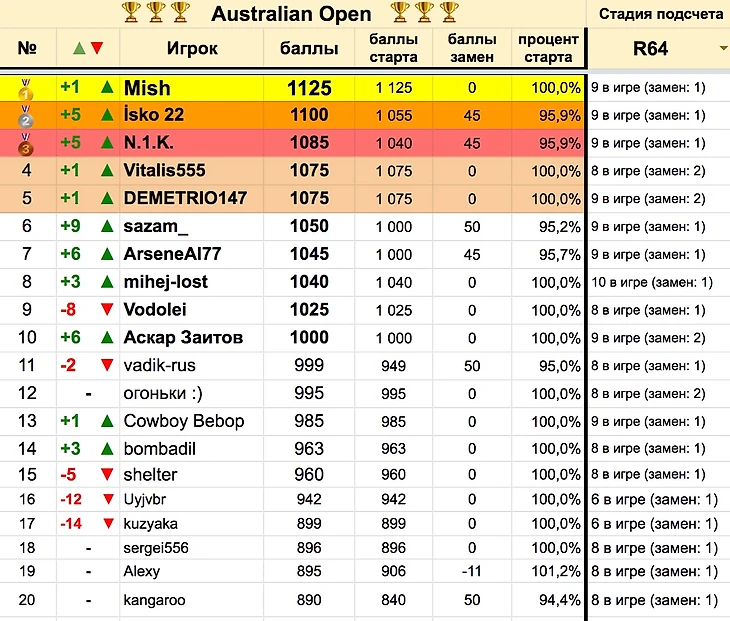Click the green up arrow in bombadil row
Screen dimensions: 730x621
pyautogui.click(x=106, y=449)
